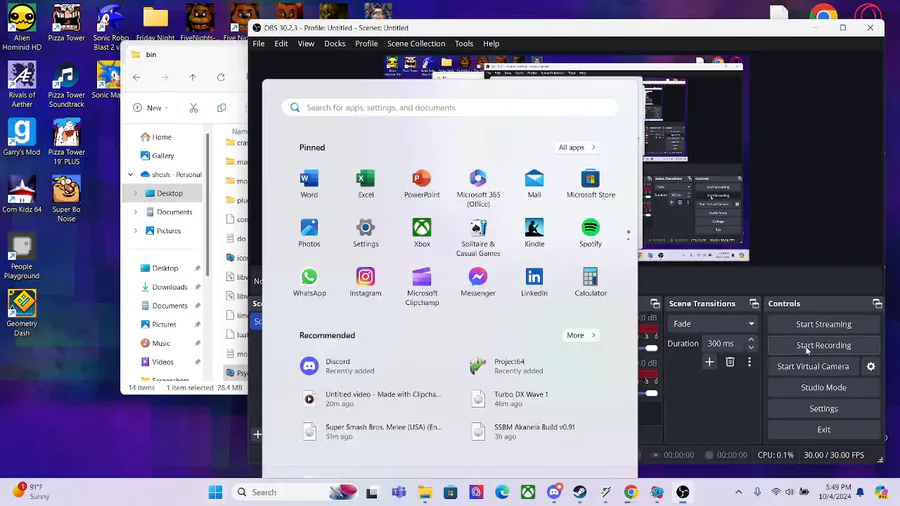Click the Copy icon in File Explorer

[x=222, y=108]
